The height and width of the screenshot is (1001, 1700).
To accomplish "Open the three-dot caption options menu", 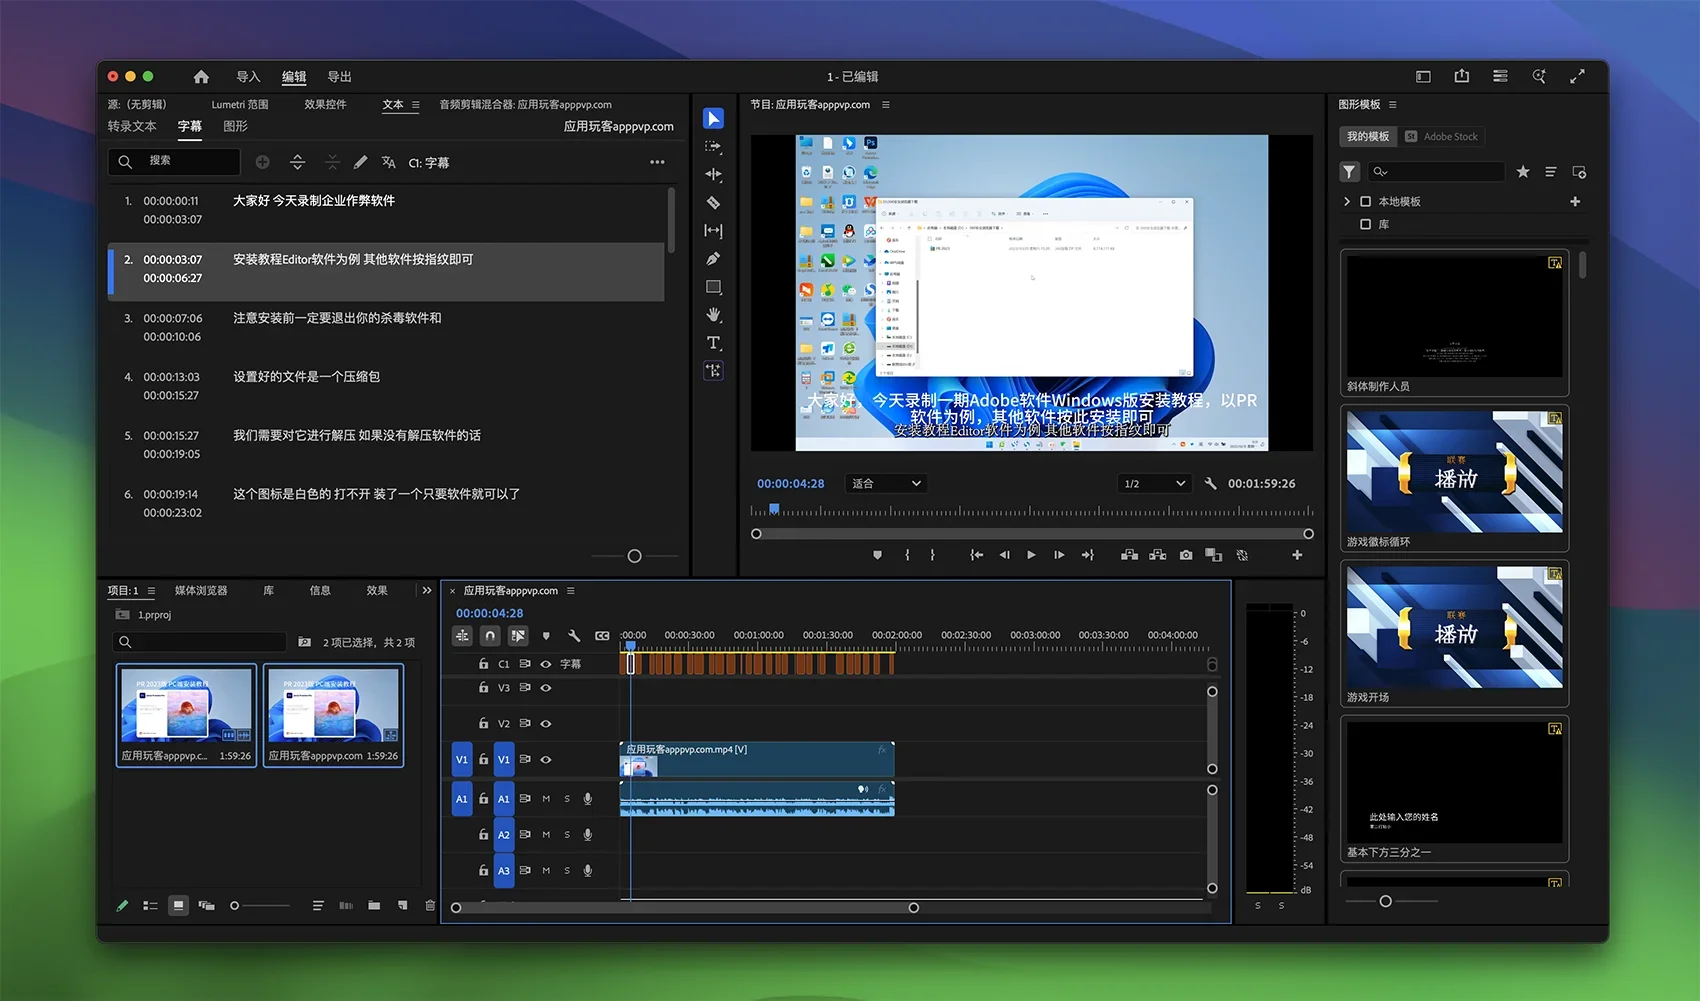I will point(657,162).
